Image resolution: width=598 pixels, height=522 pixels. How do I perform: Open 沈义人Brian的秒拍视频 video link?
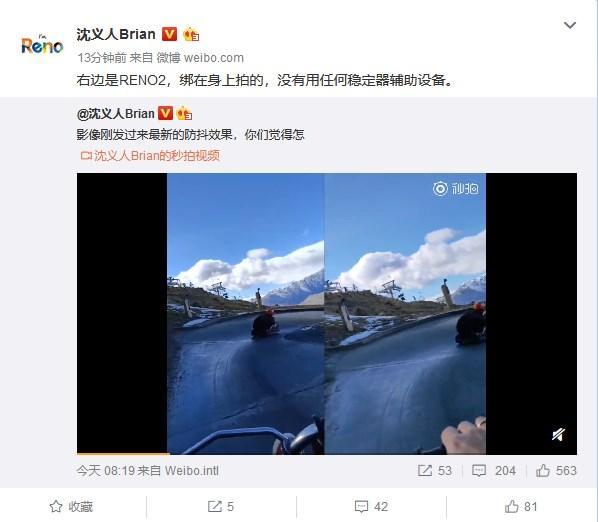150,156
